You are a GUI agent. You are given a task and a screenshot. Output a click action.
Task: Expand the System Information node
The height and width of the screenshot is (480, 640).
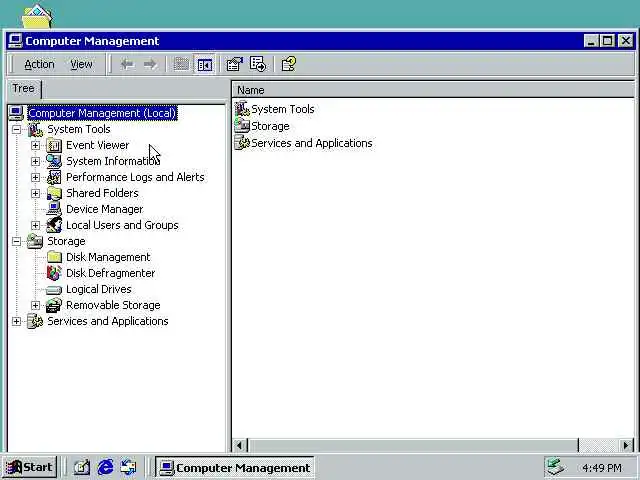pyautogui.click(x=36, y=161)
